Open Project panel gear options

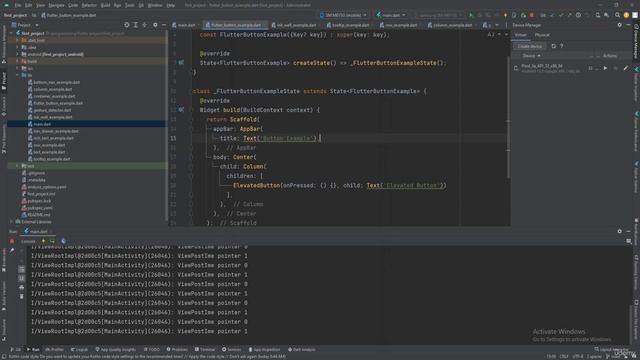point(155,25)
